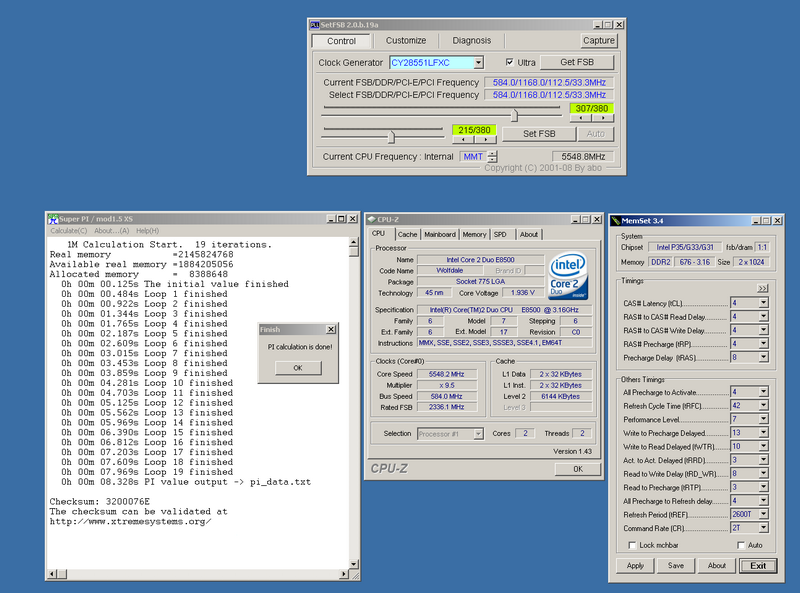Viewport: 800px width, 593px height.
Task: Click right arrow under the 215/380 value
Action: pos(485,140)
